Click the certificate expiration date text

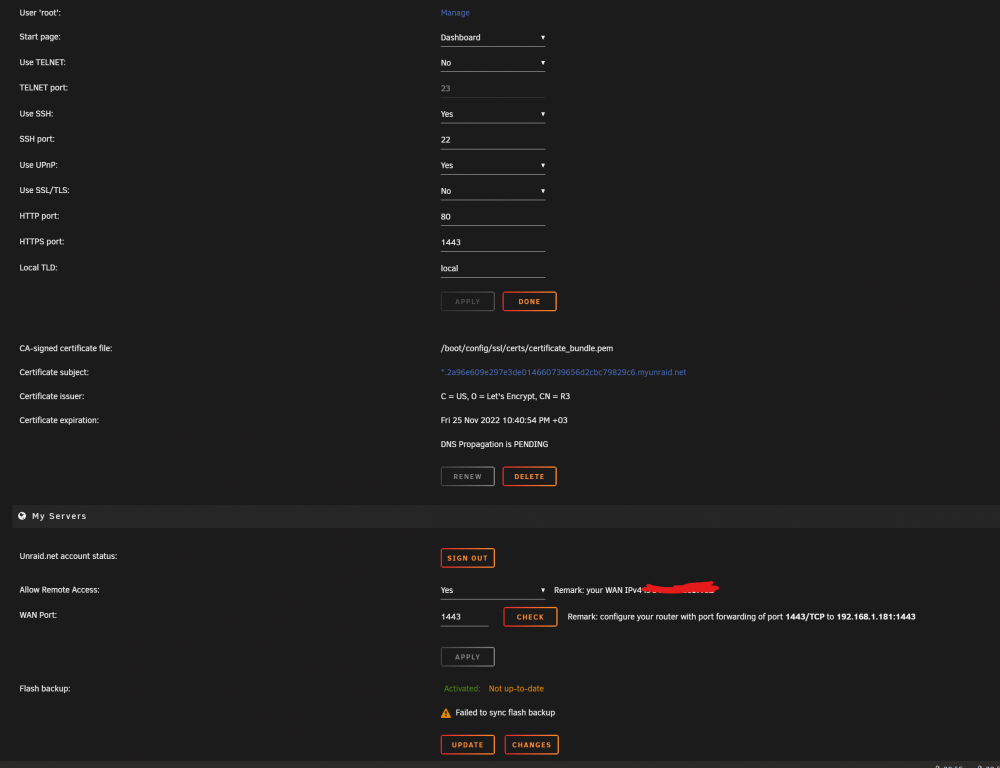click(504, 420)
